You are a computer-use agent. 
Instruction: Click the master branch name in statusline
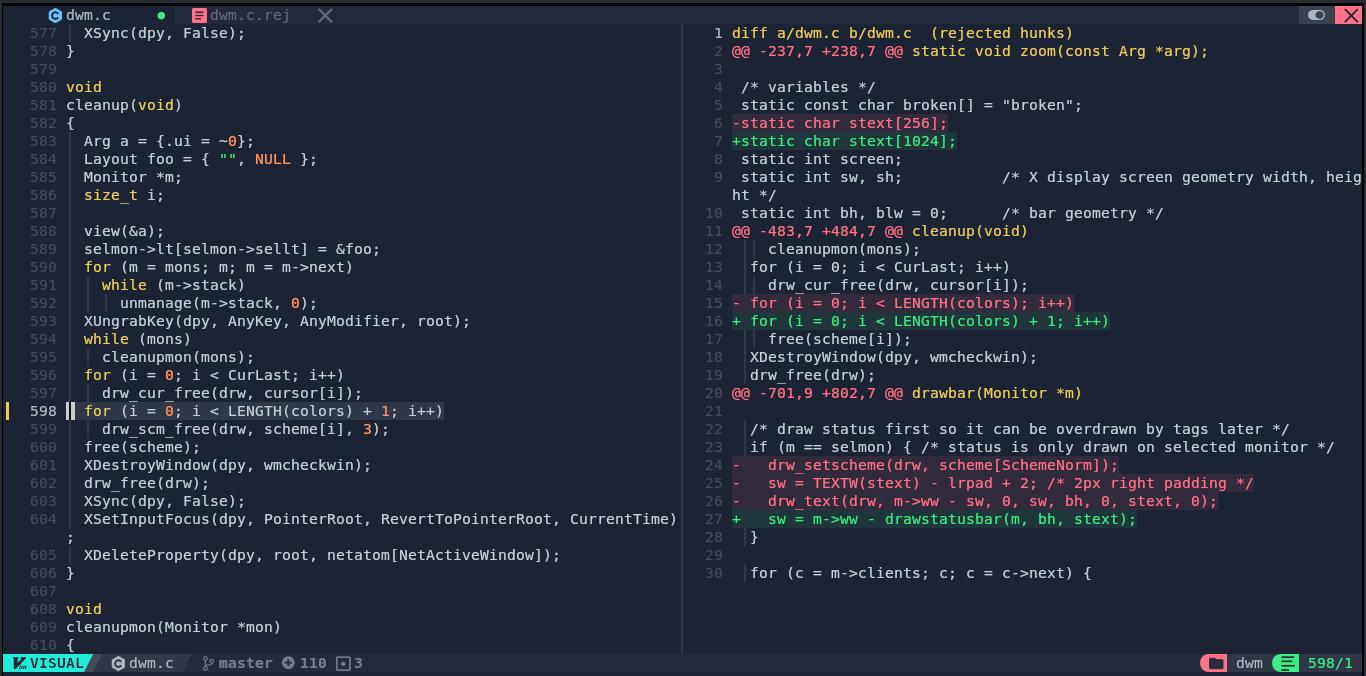pos(245,663)
